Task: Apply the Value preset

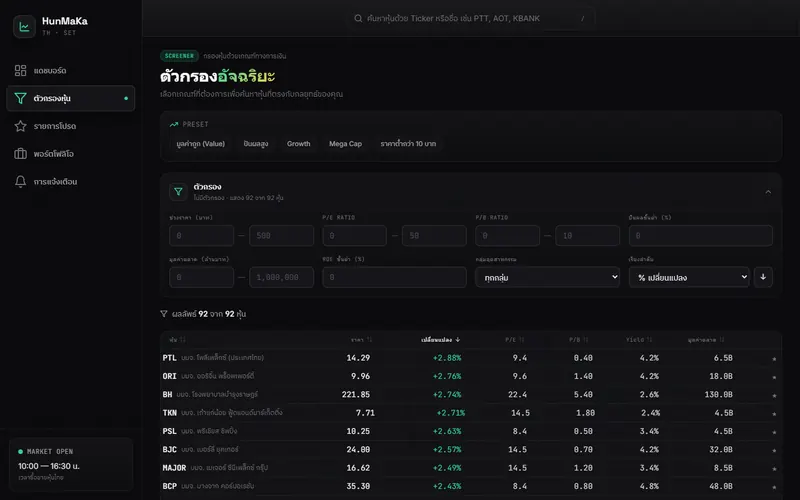Action: coord(201,144)
